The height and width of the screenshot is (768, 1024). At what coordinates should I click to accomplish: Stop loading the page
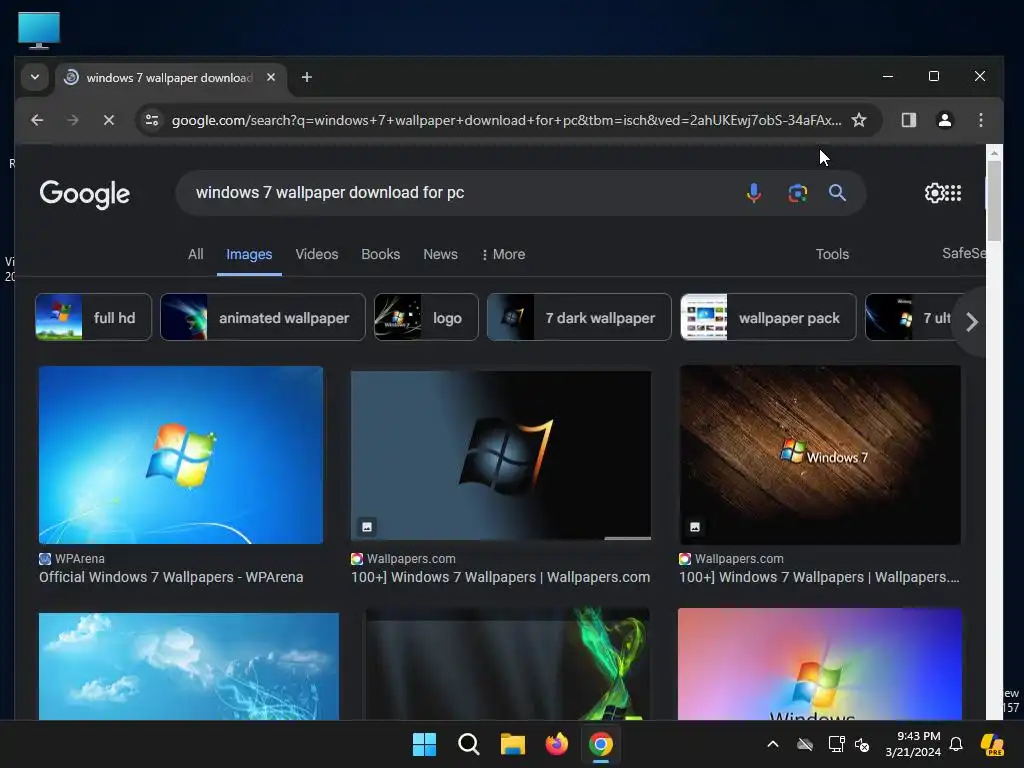109,120
